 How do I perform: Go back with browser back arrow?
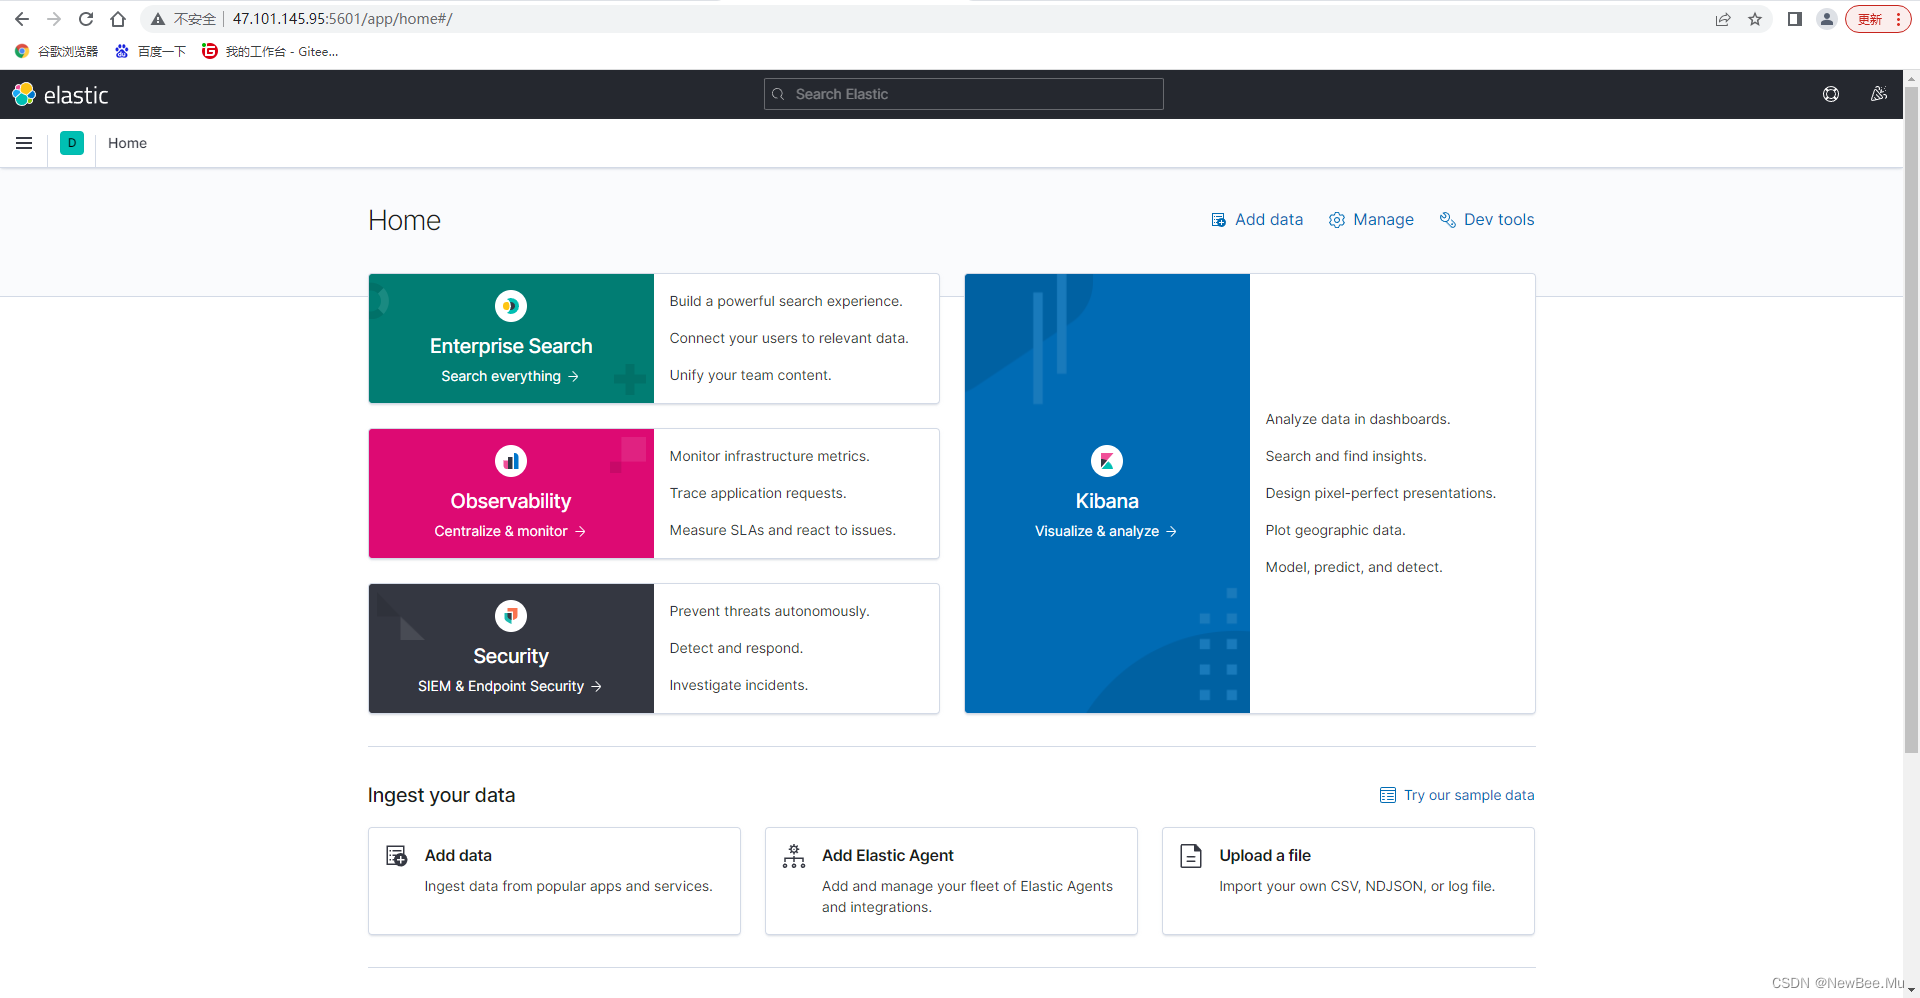pyautogui.click(x=22, y=19)
